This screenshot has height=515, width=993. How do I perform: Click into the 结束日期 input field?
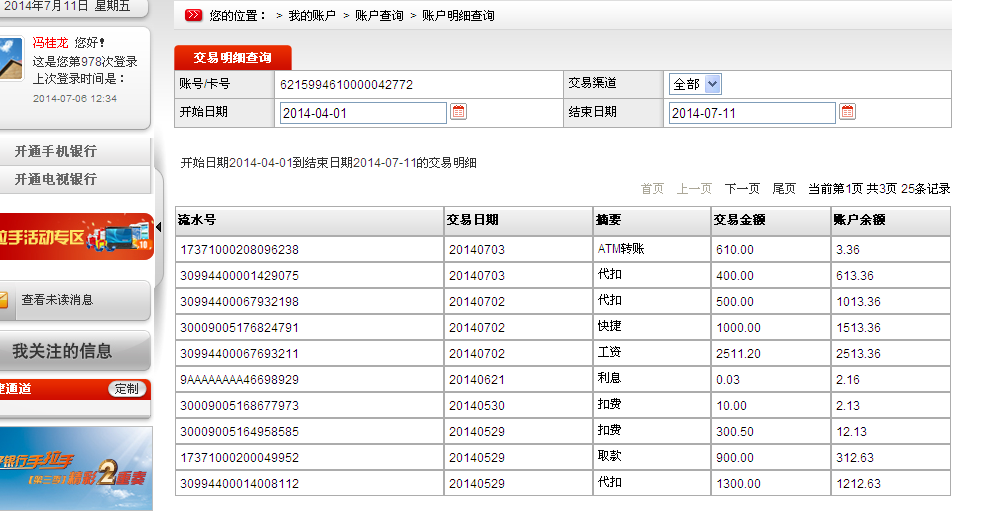pyautogui.click(x=751, y=113)
